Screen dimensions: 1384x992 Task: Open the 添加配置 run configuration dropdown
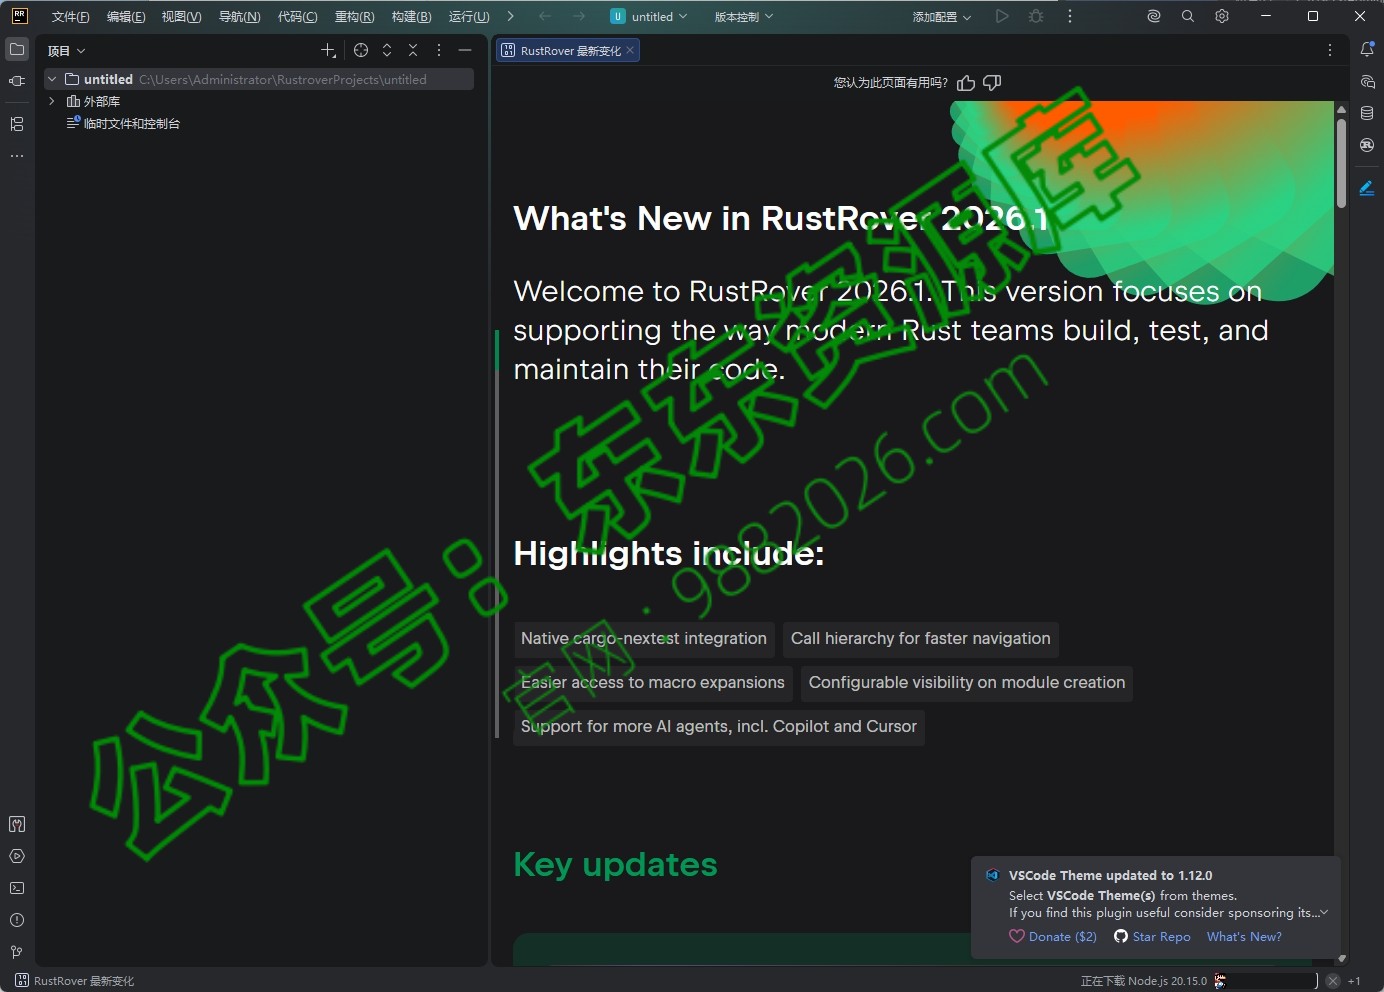[x=941, y=17]
